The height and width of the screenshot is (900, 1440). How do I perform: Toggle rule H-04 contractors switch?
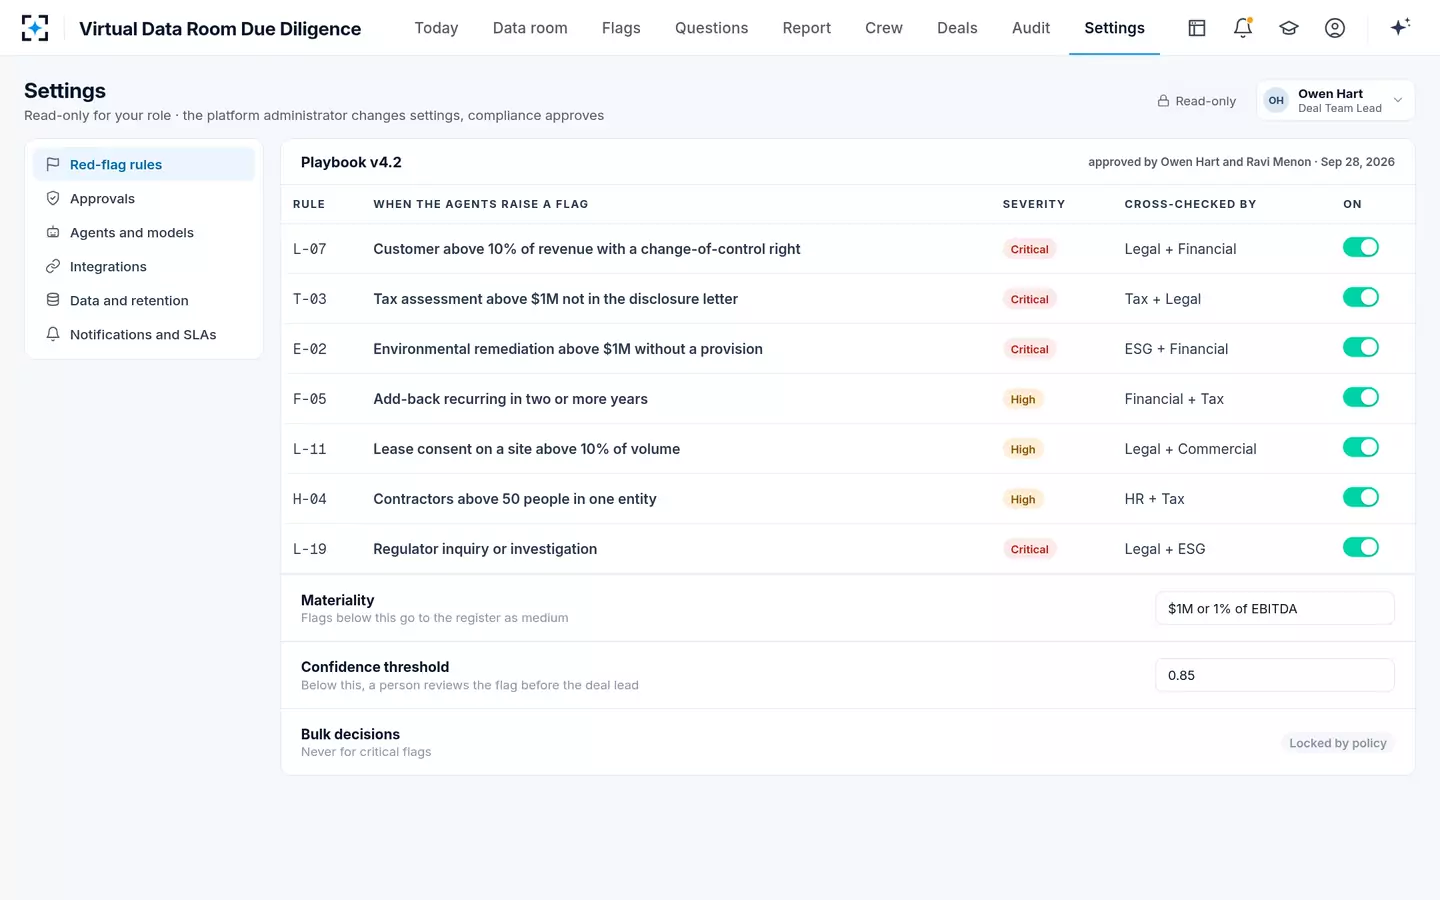[x=1360, y=497]
